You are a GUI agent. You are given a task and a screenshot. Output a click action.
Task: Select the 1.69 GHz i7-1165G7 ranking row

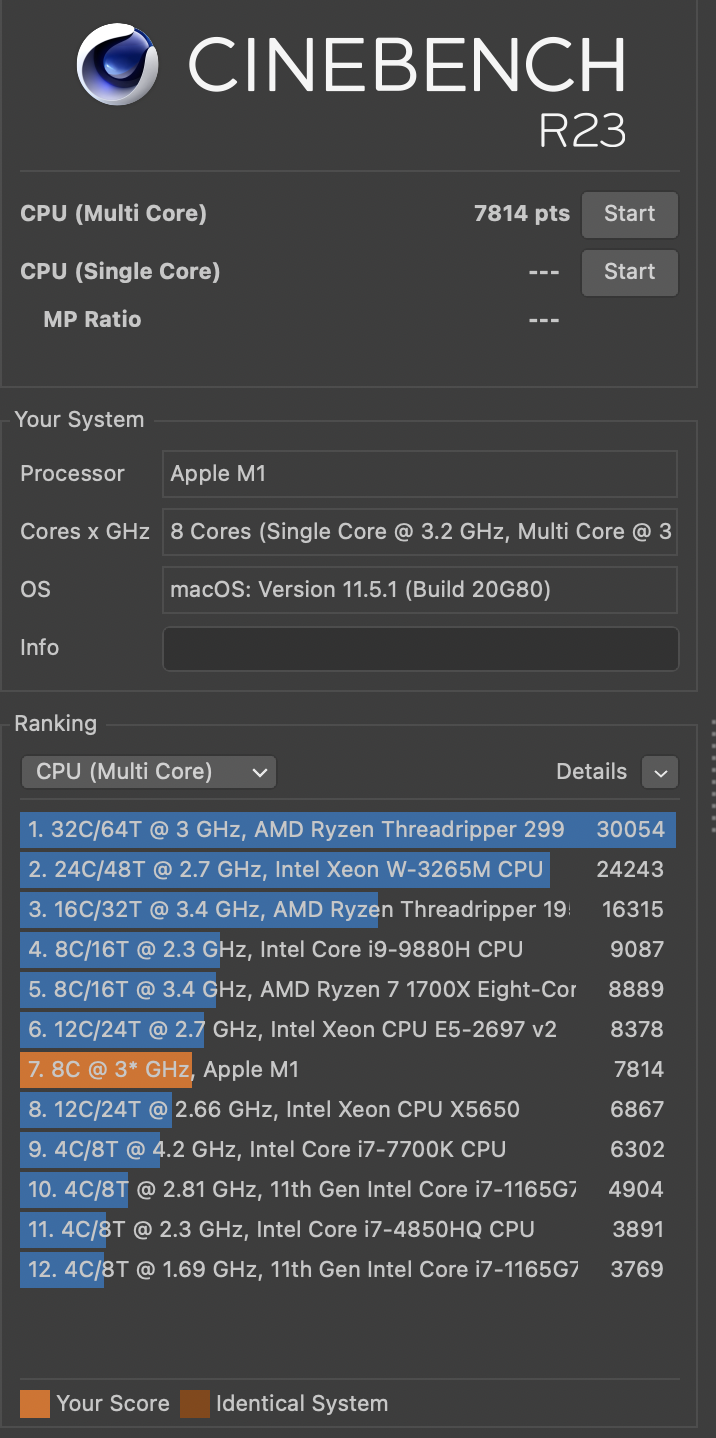pos(348,1269)
